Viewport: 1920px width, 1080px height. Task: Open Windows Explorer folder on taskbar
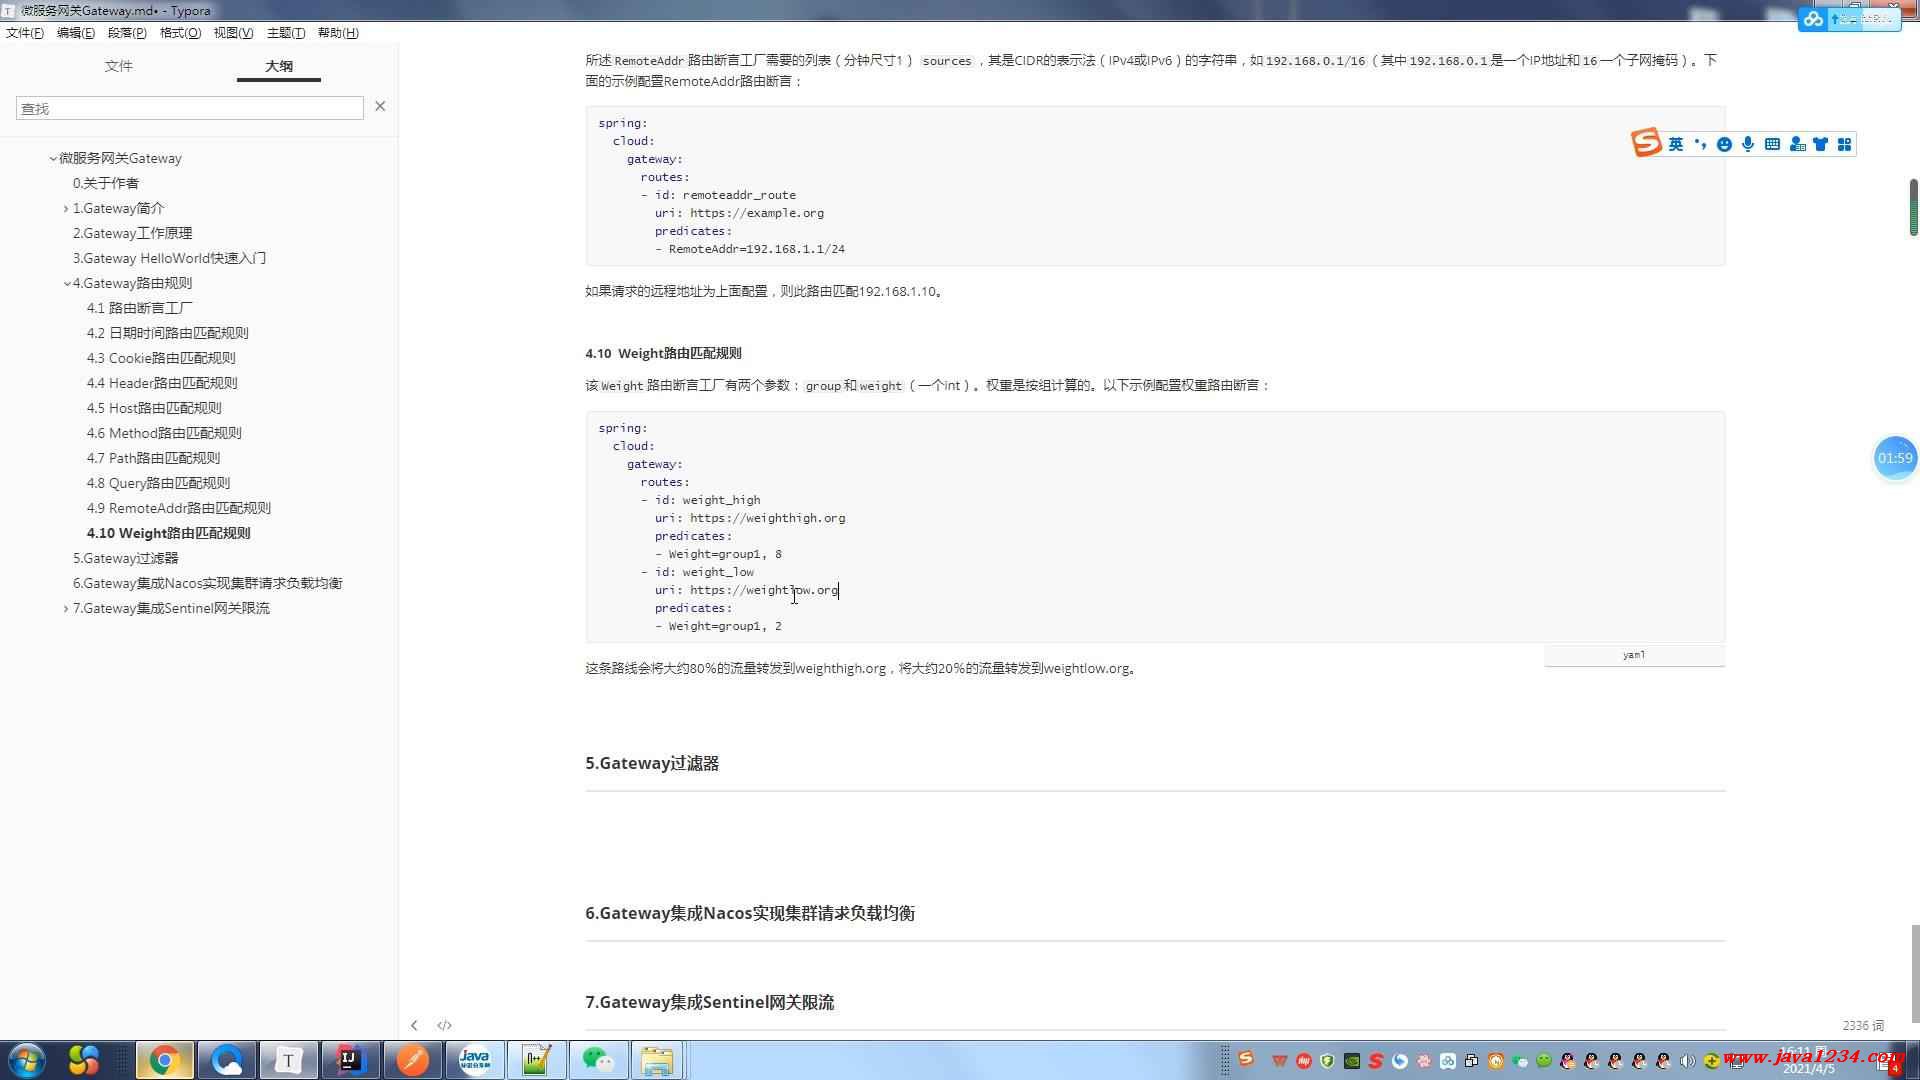(x=657, y=1060)
